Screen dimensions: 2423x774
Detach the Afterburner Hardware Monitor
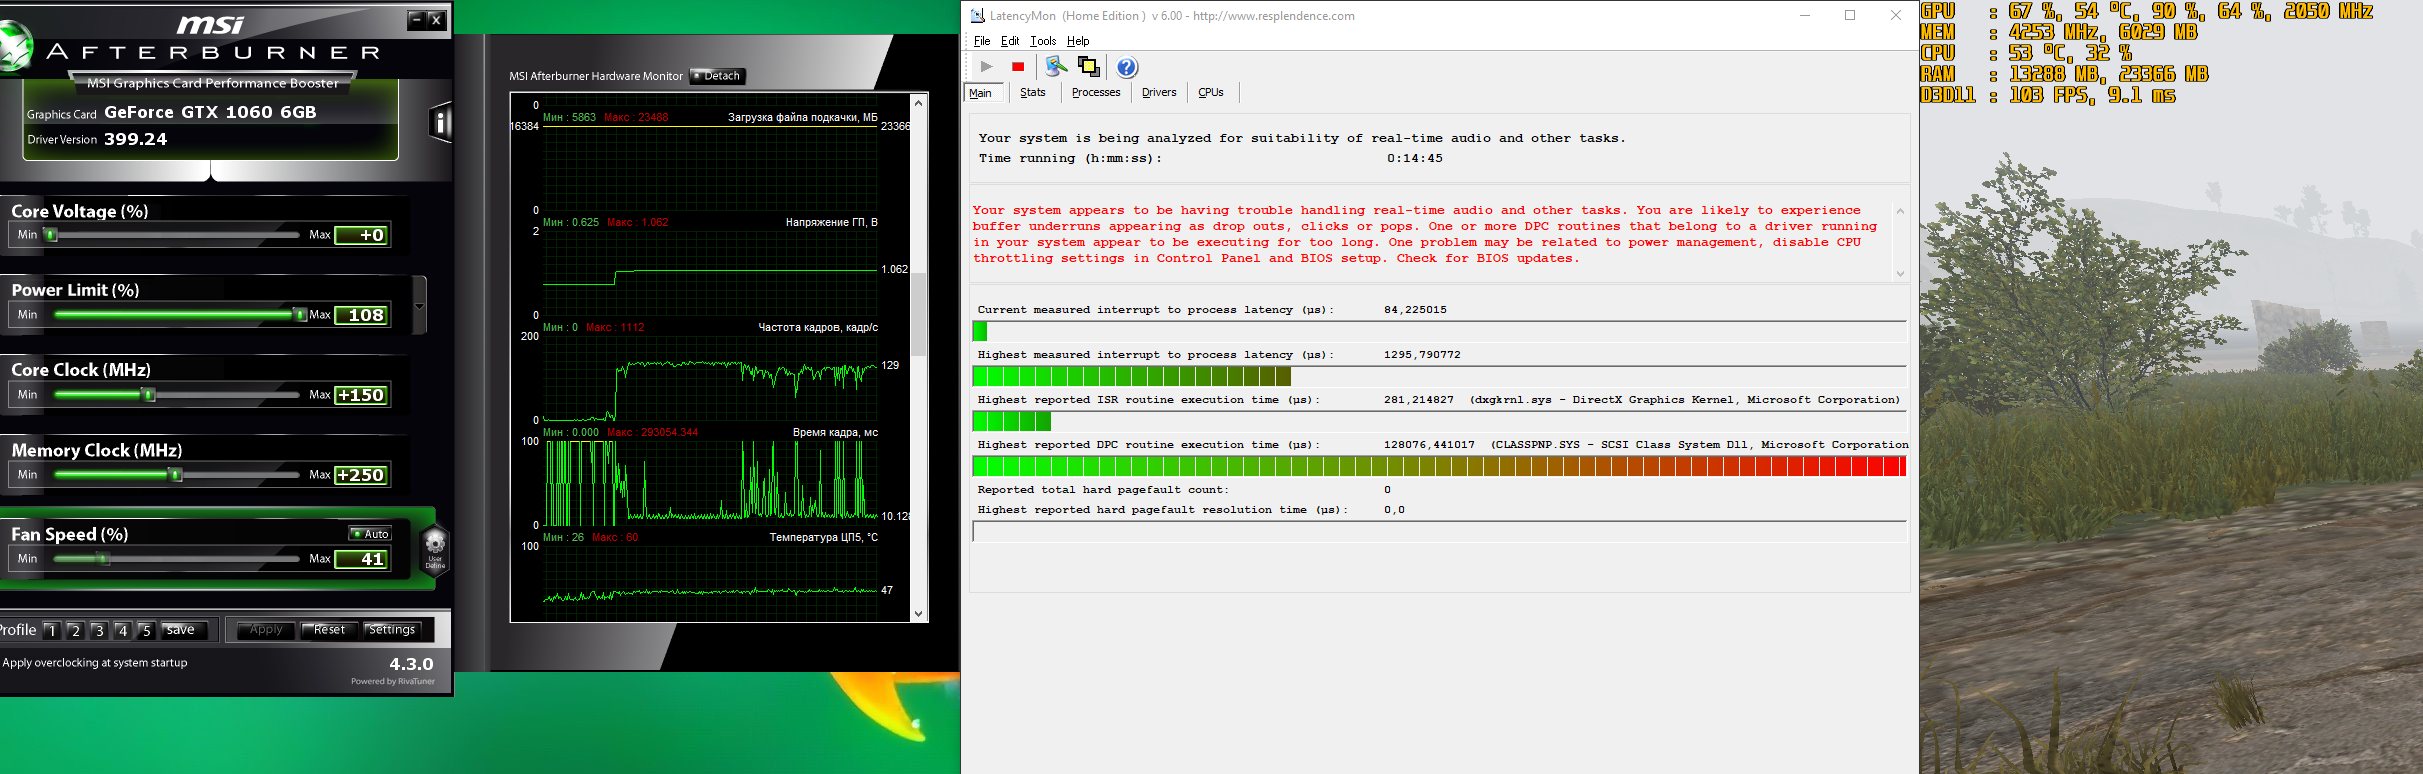coord(717,76)
